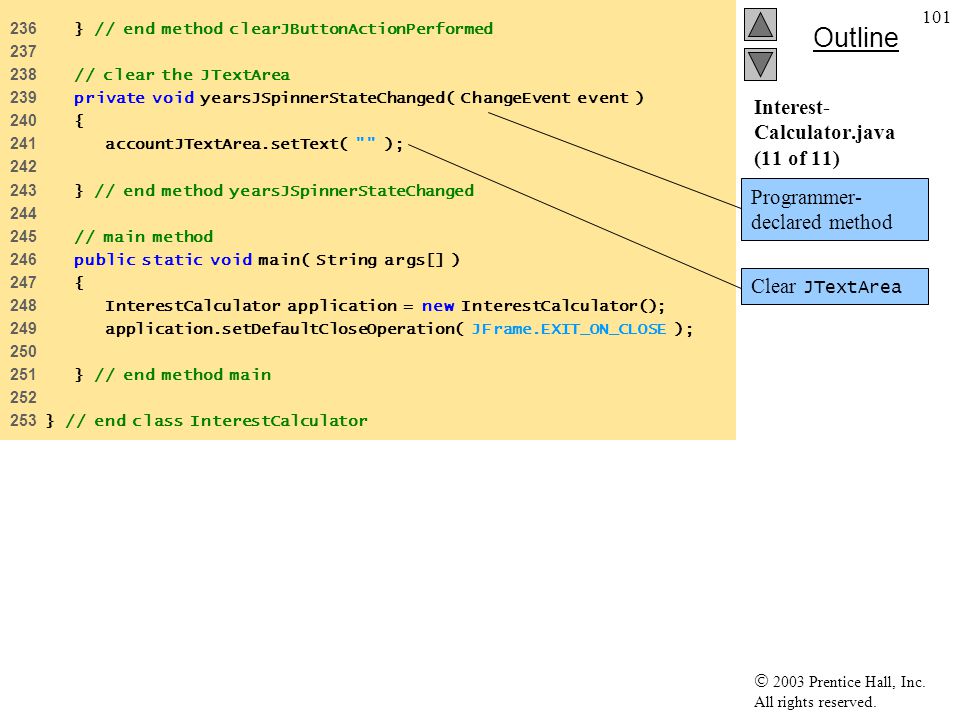960x720 pixels.
Task: Select the 'Programmer-declared method' callout box
Action: (834, 209)
